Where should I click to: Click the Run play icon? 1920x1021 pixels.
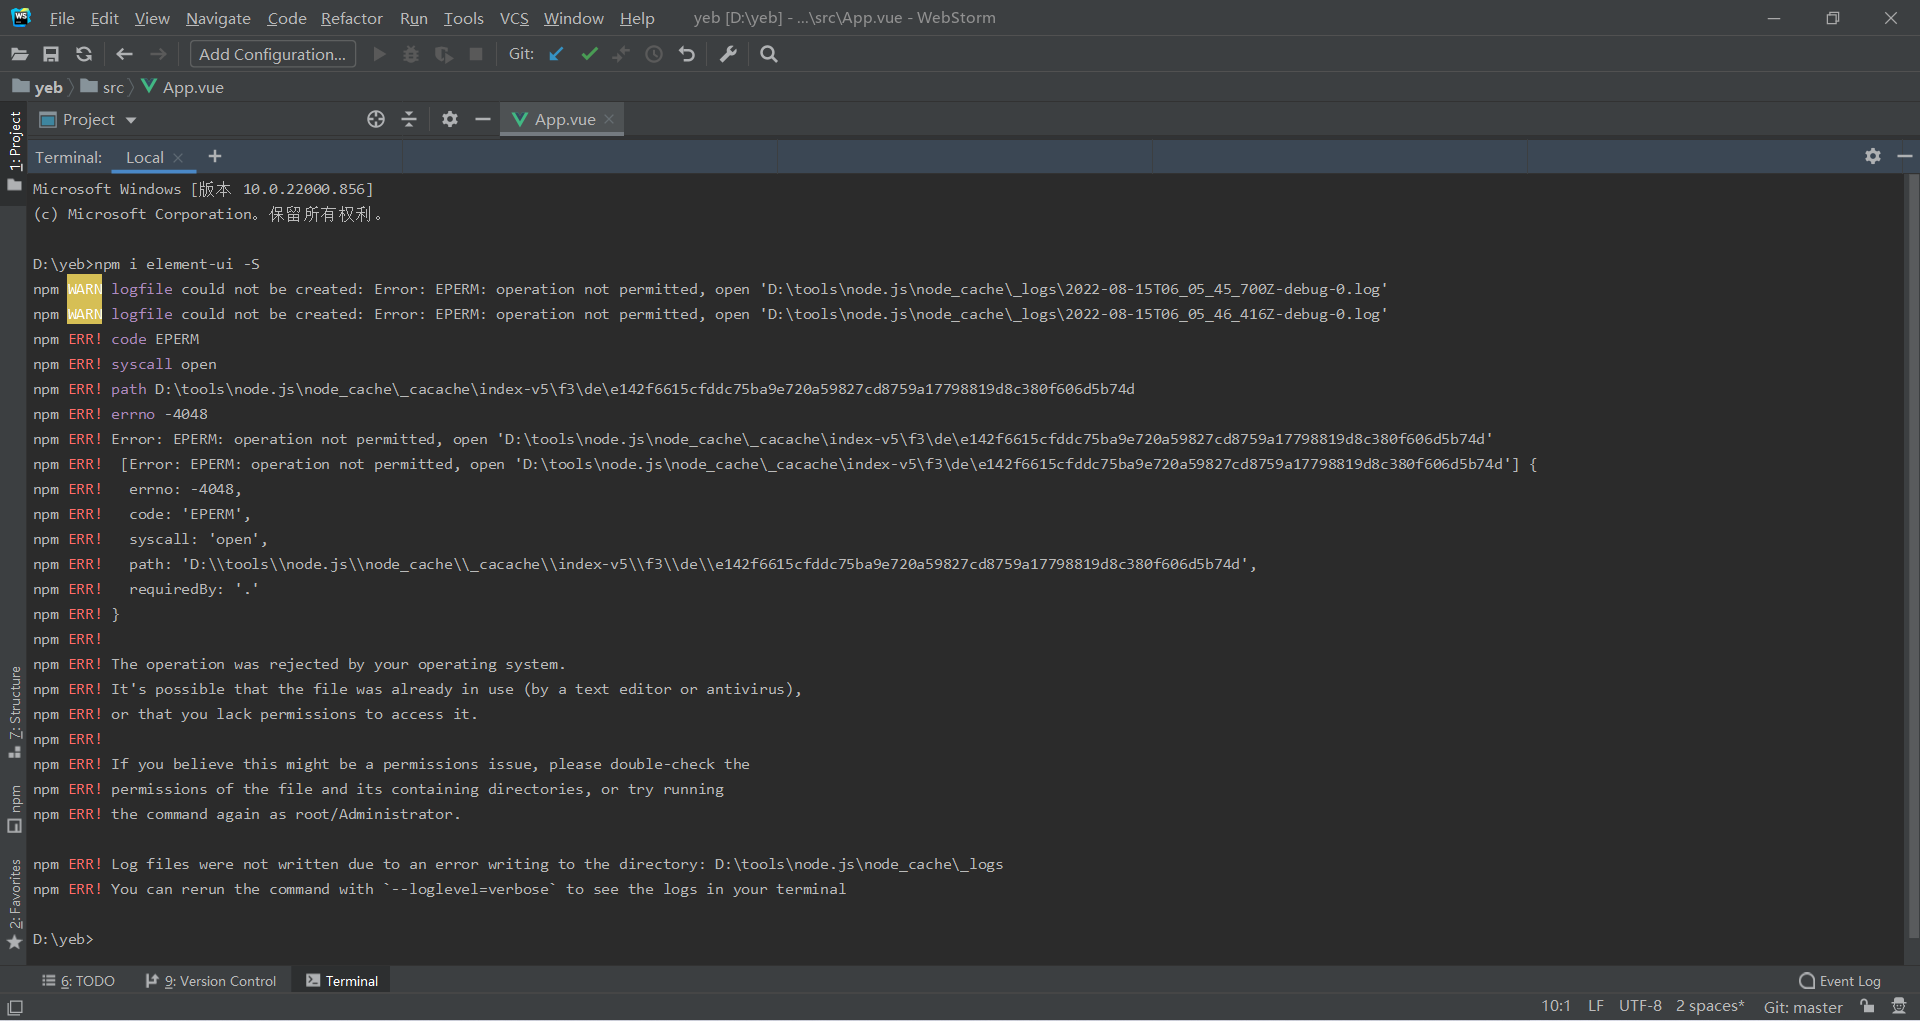pyautogui.click(x=379, y=54)
